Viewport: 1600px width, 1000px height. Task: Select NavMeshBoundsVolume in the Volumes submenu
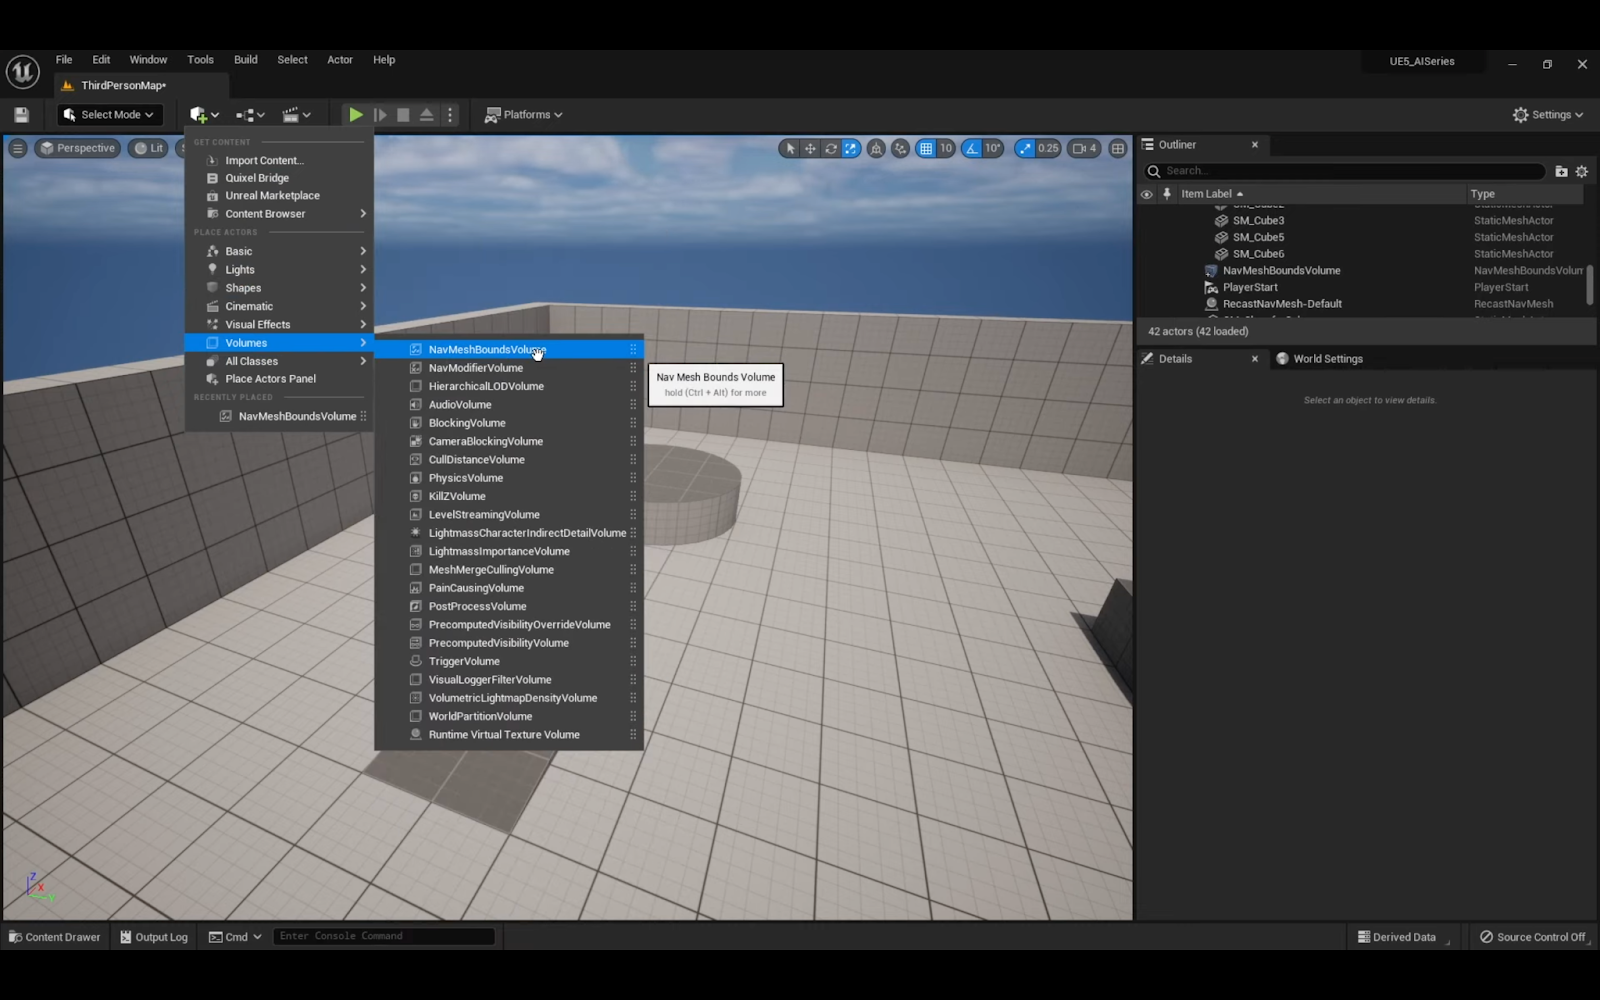(509, 350)
